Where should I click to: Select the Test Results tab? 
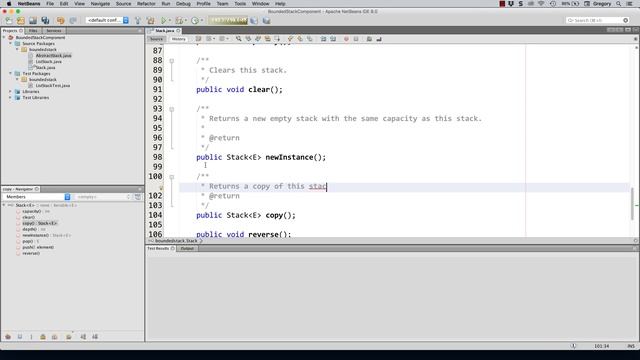coord(161,249)
